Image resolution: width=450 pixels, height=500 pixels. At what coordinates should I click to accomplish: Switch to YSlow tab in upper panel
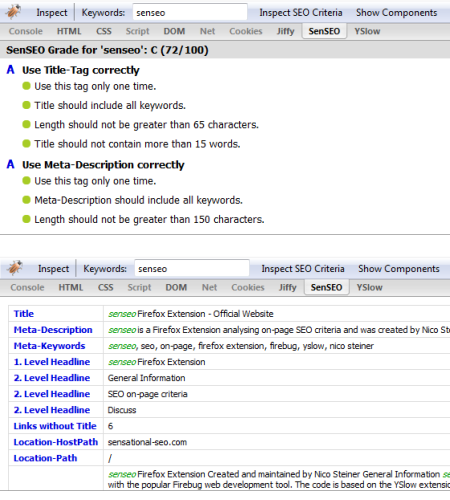367,31
